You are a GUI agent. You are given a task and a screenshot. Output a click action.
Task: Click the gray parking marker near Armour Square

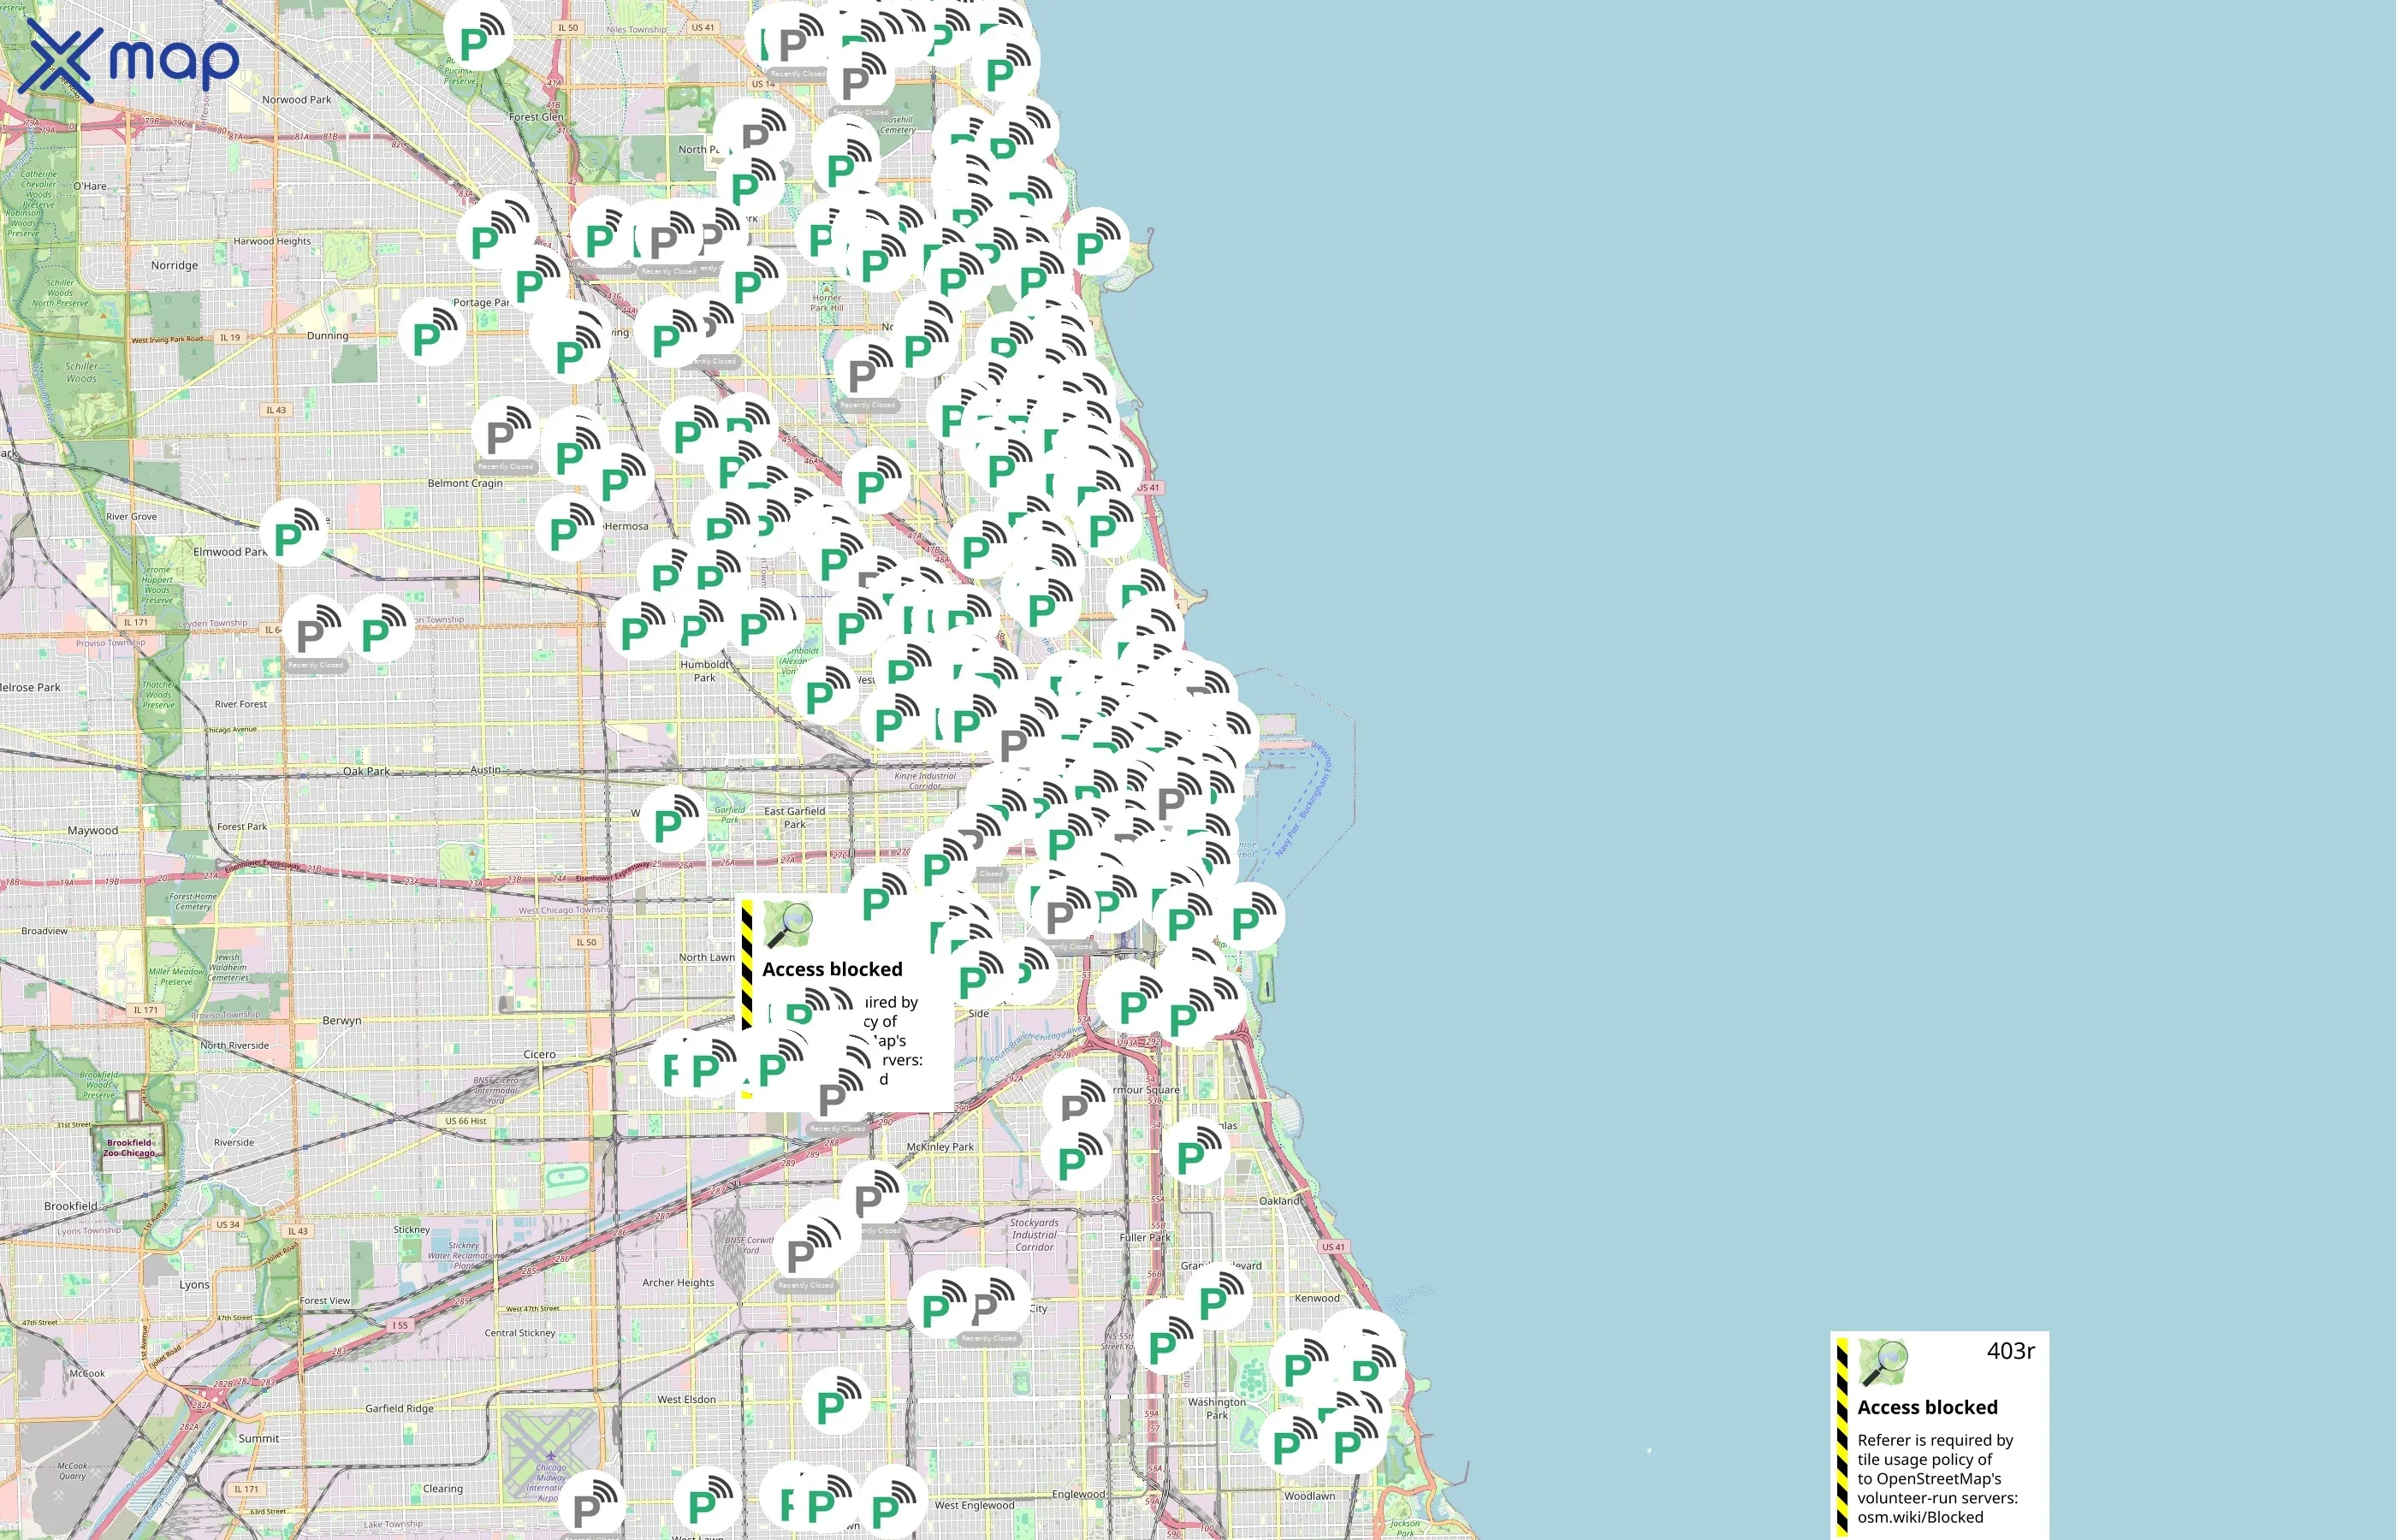1073,1105
